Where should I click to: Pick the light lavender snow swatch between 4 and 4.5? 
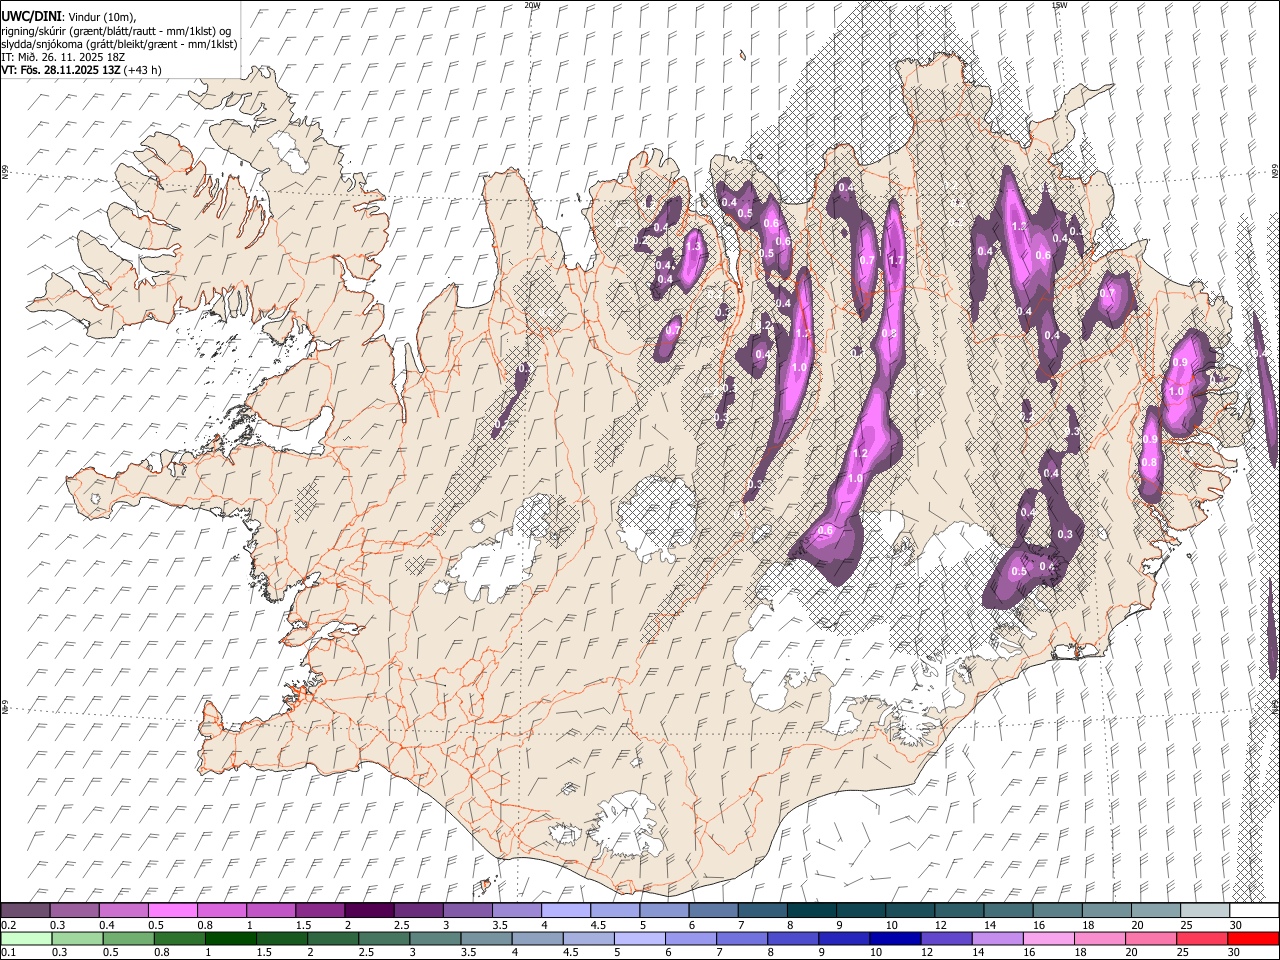click(x=564, y=911)
